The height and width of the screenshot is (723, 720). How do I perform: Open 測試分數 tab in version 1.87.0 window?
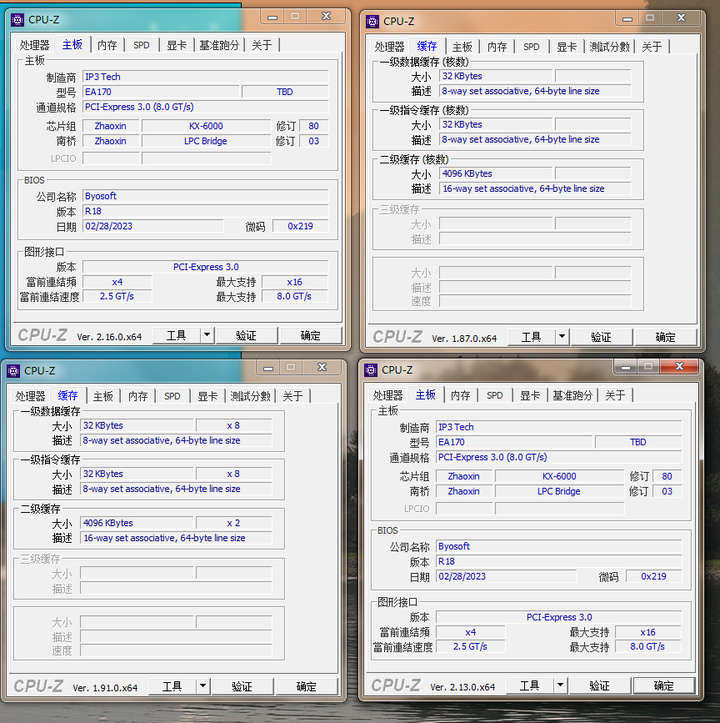pyautogui.click(x=609, y=47)
